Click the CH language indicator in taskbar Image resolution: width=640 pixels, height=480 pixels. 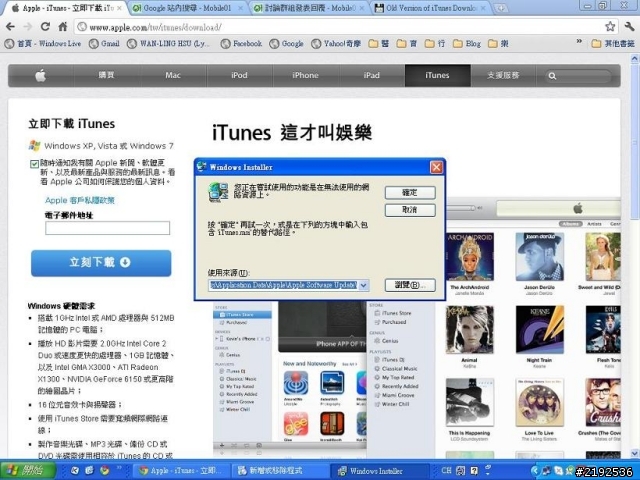[x=446, y=470]
